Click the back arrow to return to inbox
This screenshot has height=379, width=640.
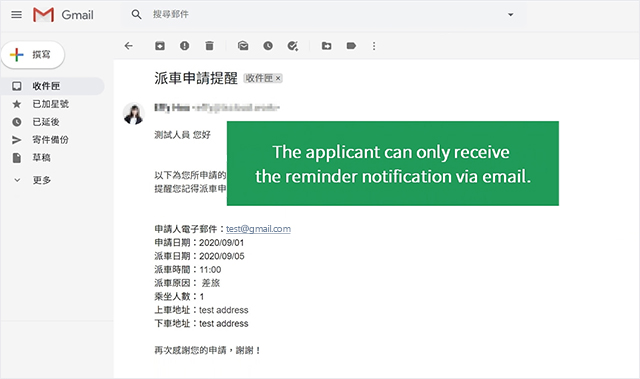point(129,46)
